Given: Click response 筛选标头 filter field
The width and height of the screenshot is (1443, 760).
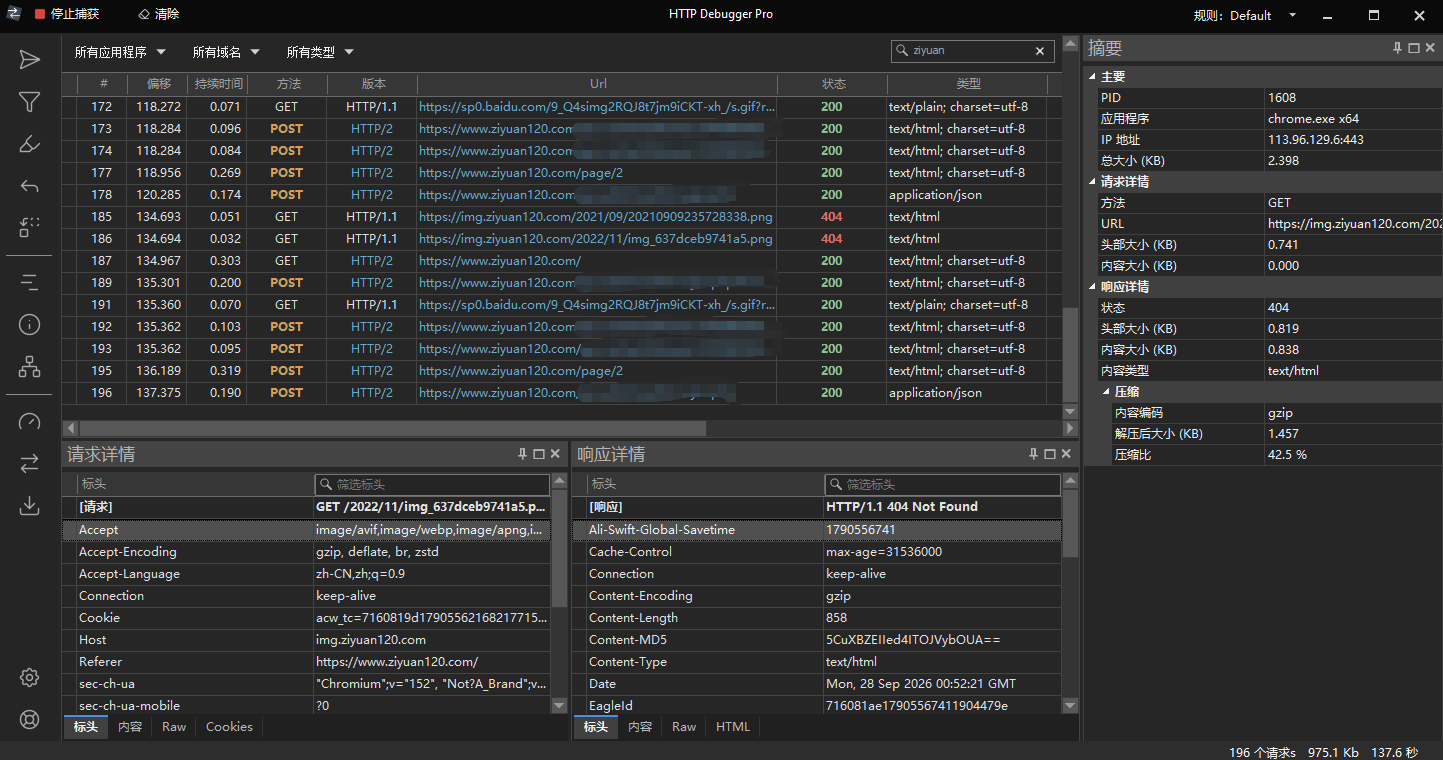Looking at the screenshot, I should point(942,484).
